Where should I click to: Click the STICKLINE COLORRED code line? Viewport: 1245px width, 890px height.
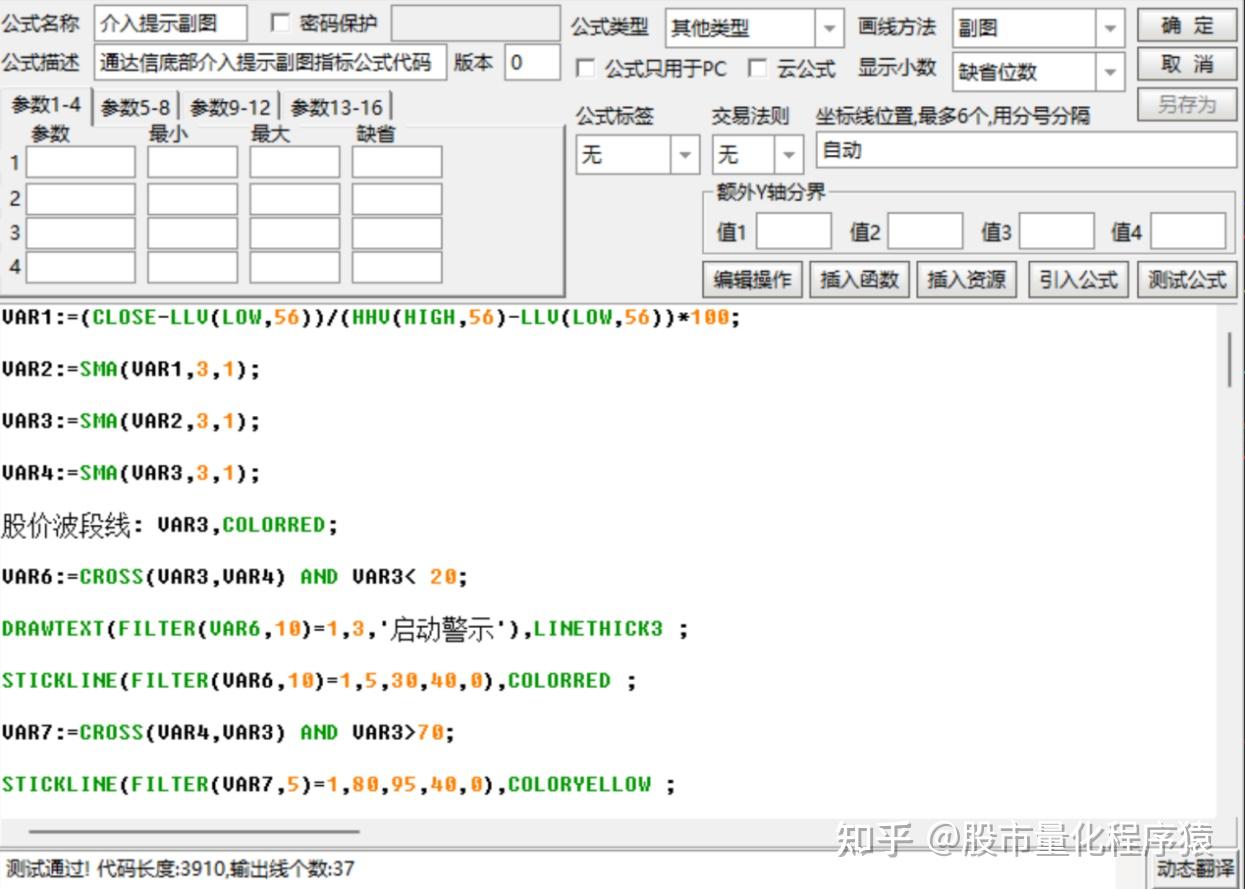click(x=319, y=681)
